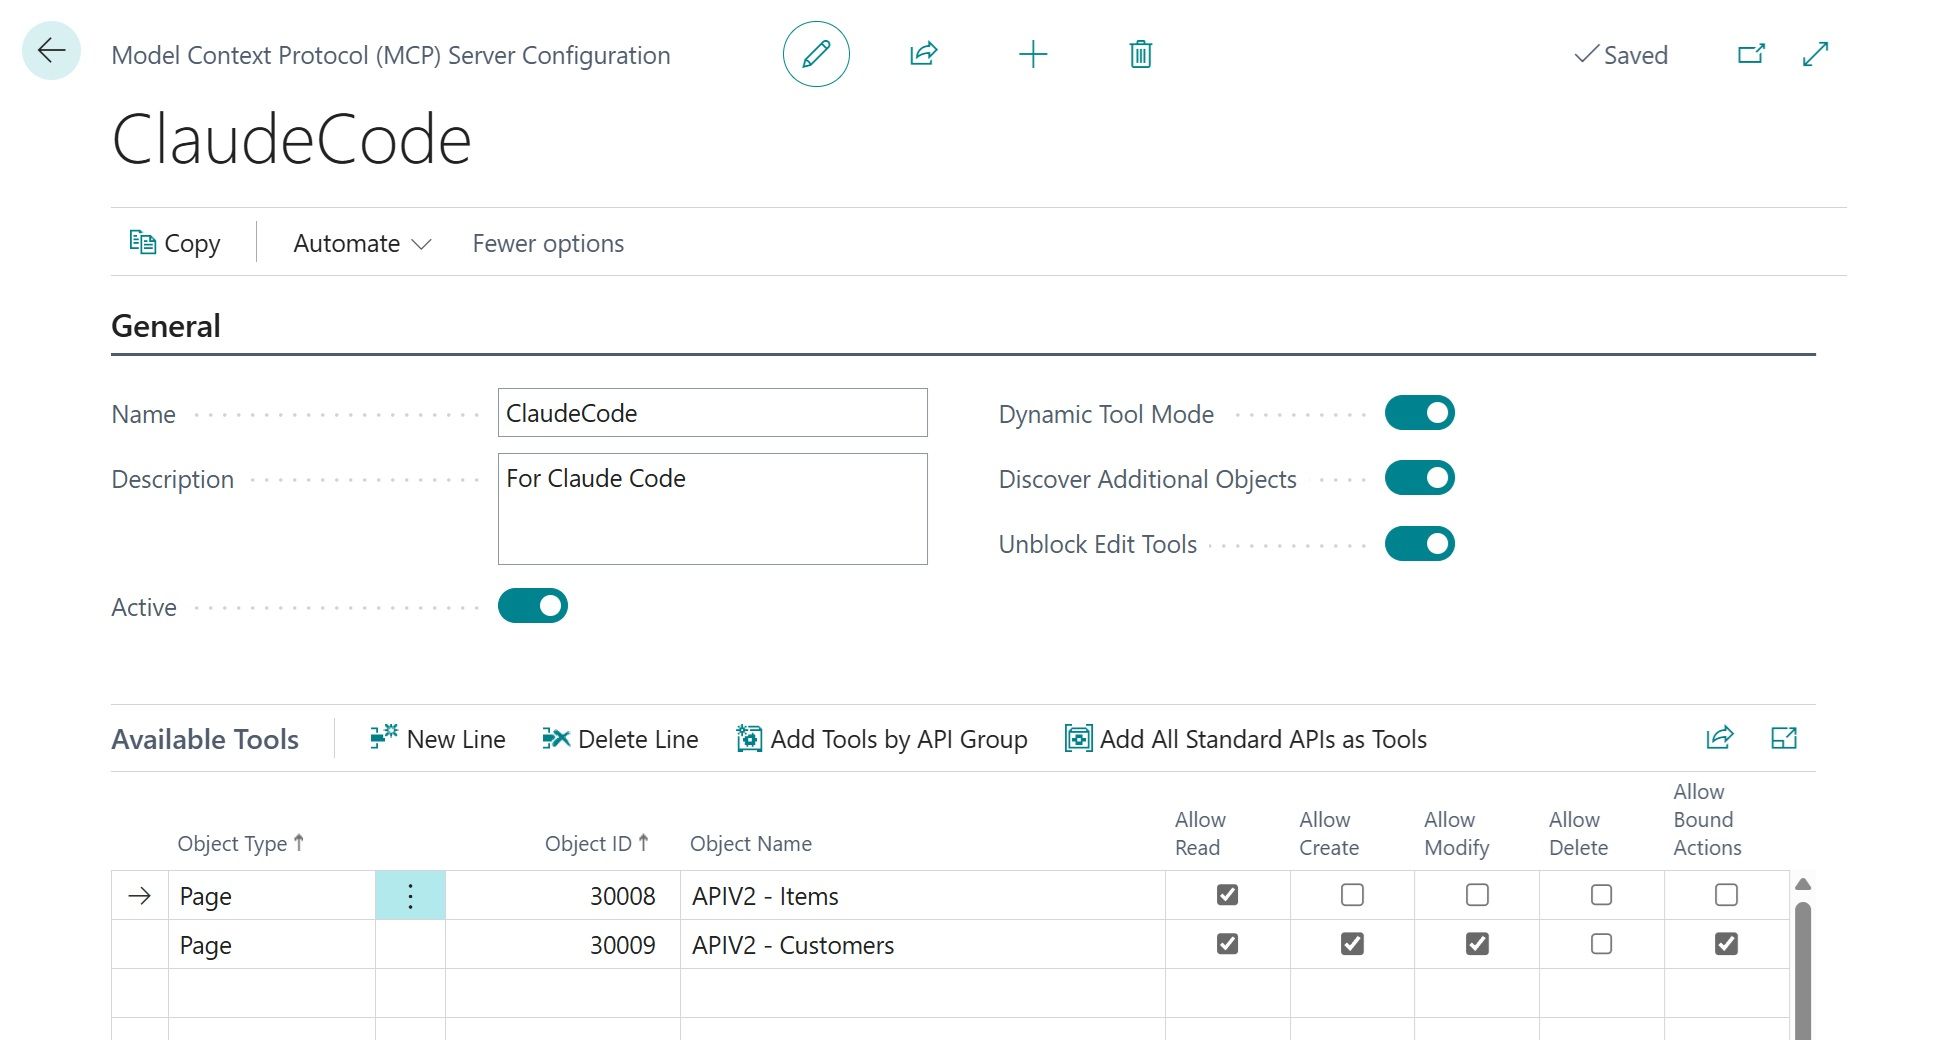Expand the Automate dropdown menu

pyautogui.click(x=361, y=243)
